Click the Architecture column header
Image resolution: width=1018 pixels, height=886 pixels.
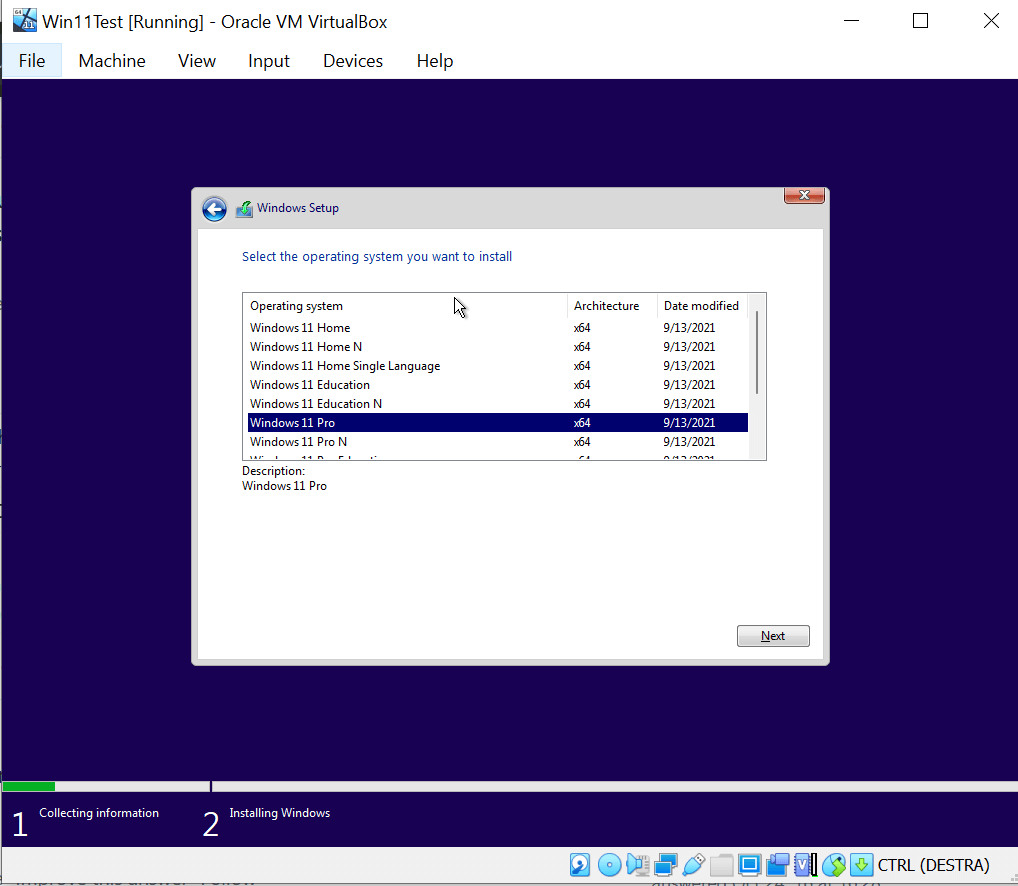(x=612, y=306)
